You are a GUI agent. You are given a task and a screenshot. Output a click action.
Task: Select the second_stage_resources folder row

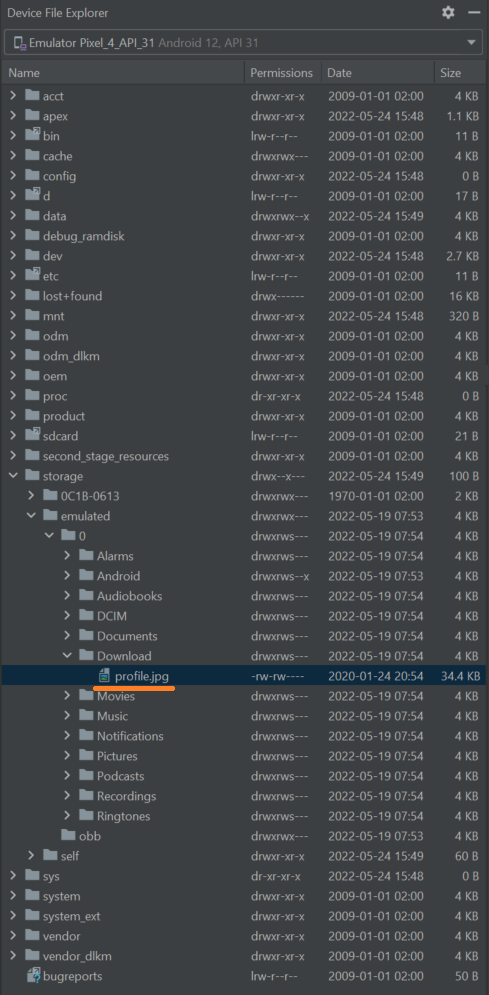244,456
